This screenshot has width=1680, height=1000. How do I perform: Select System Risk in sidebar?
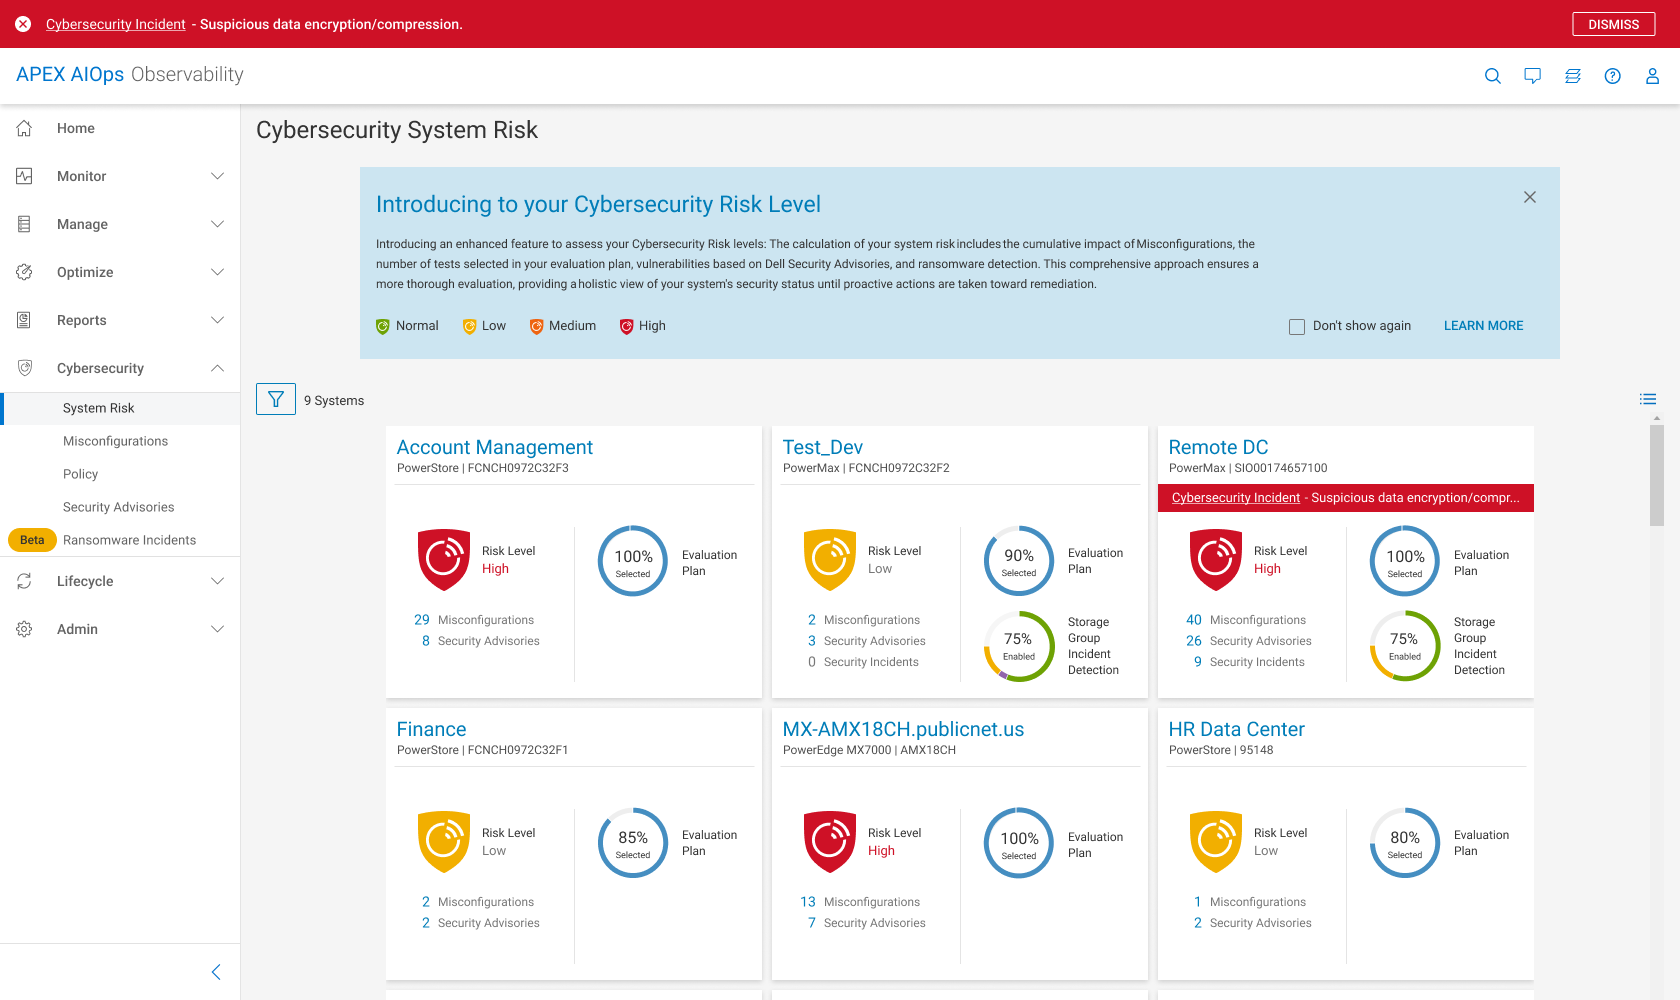click(120, 408)
